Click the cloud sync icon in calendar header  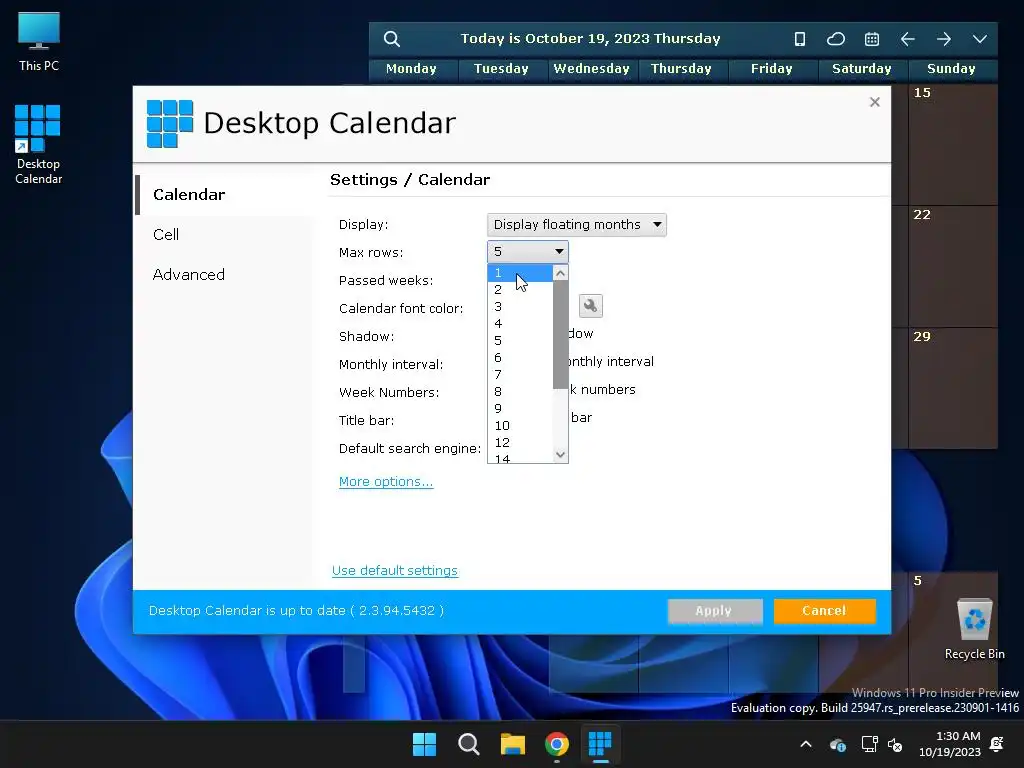pos(836,39)
